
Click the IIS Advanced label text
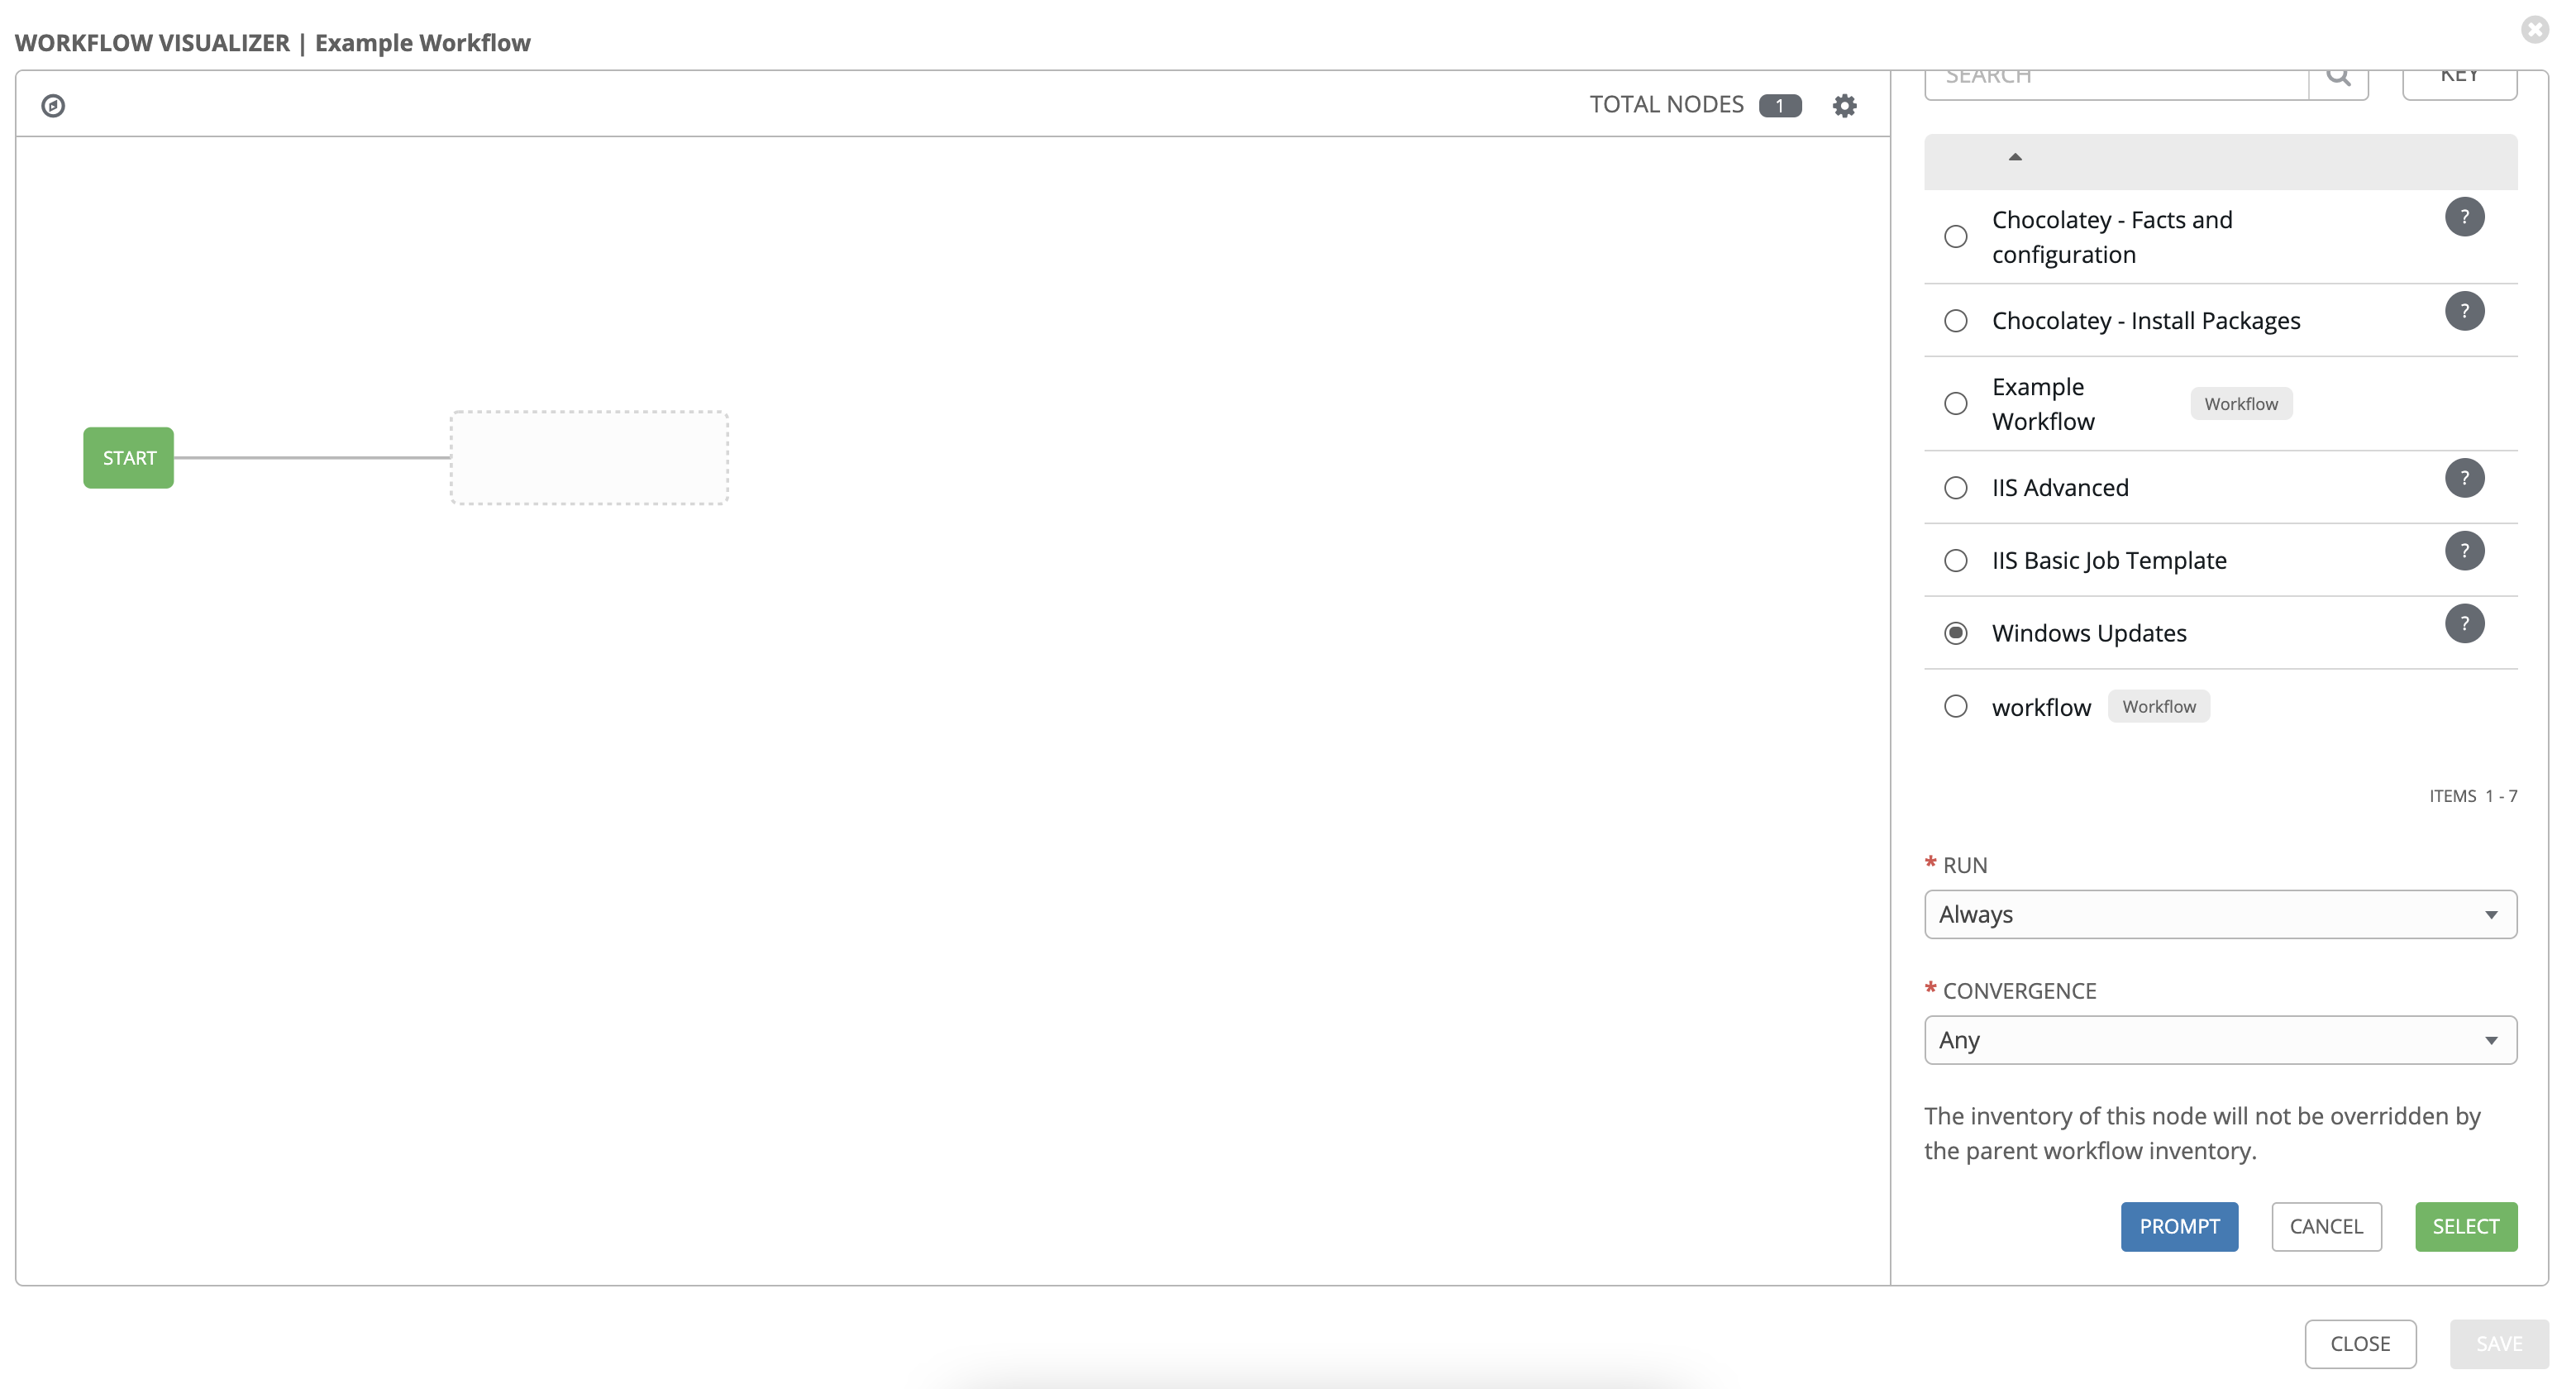tap(2060, 488)
